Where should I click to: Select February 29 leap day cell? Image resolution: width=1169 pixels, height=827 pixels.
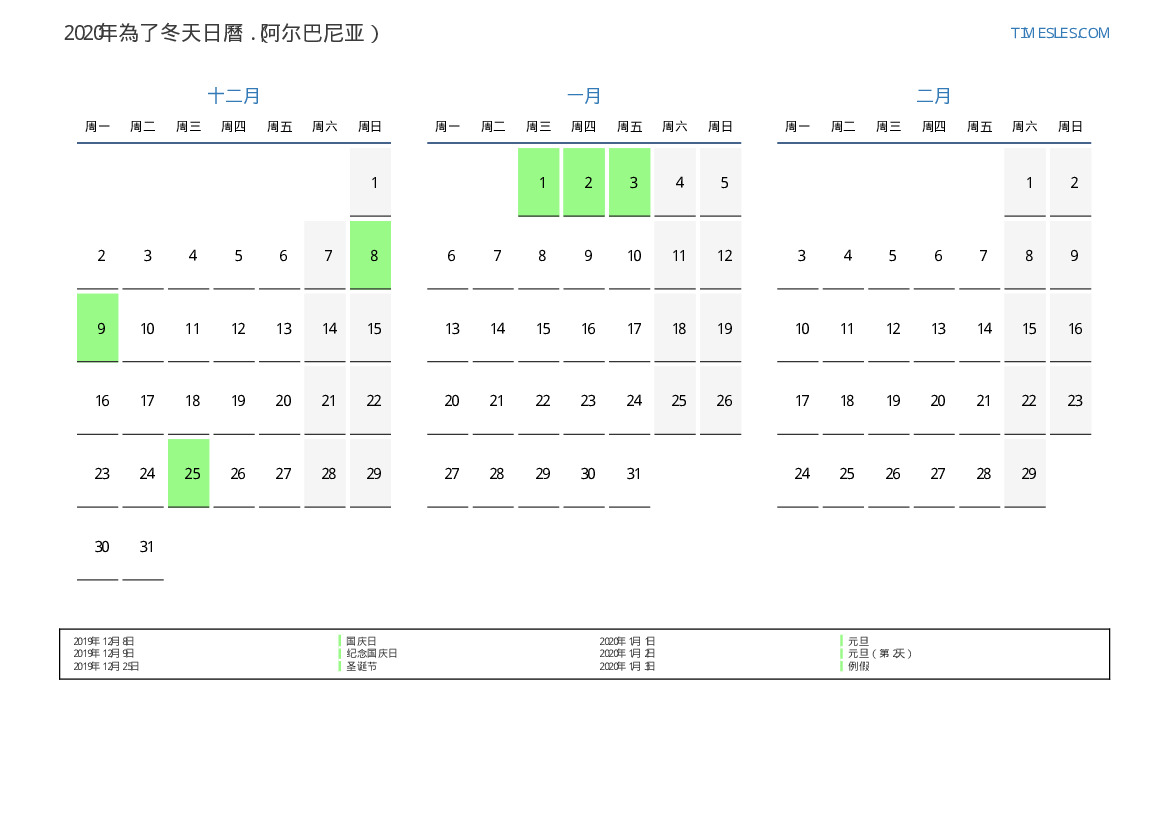[1025, 473]
